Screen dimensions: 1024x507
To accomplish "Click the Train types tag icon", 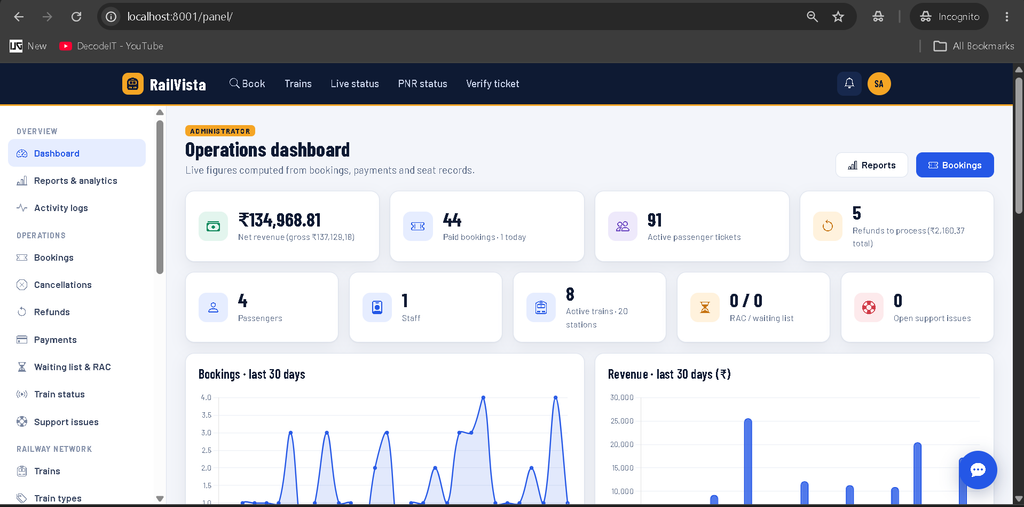I will (22, 498).
